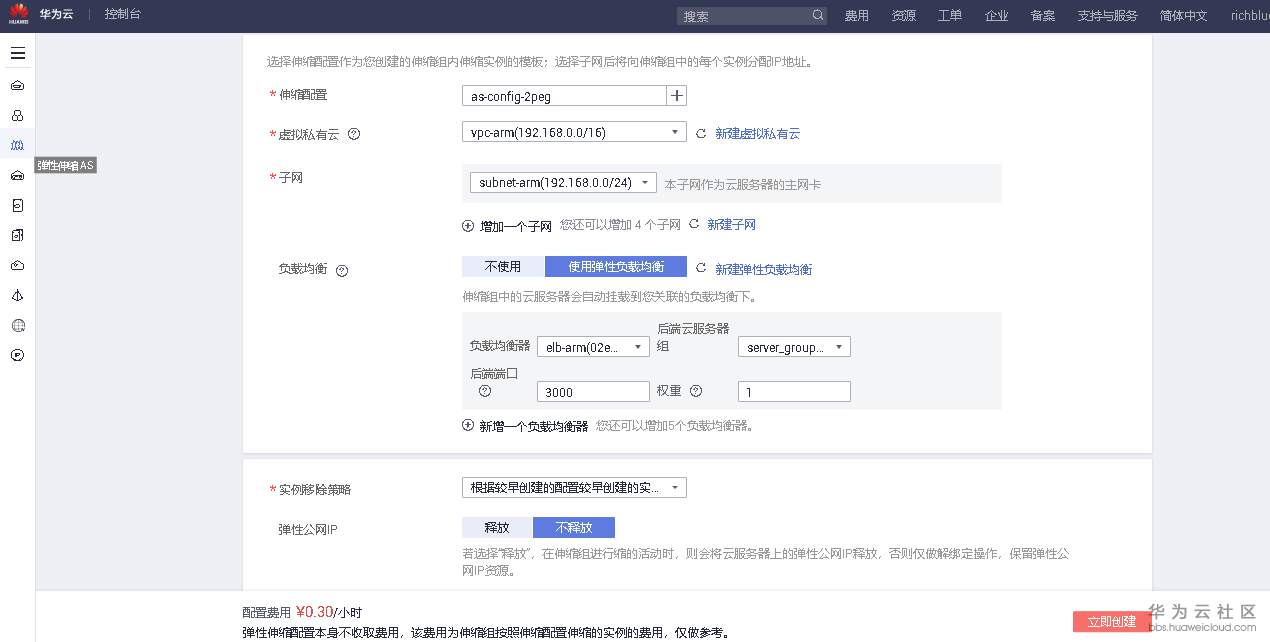The width and height of the screenshot is (1270, 642).
Task: Click the 本子网作为云服务器的主网卡 note
Action: [743, 184]
